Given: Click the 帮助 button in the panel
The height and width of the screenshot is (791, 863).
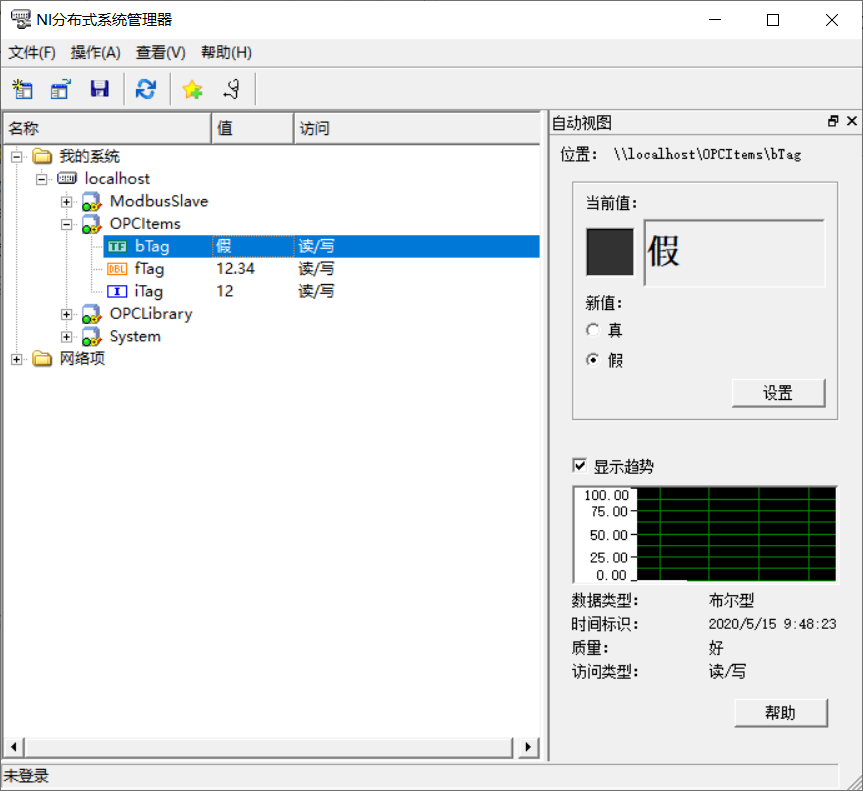Looking at the screenshot, I should tap(780, 713).
